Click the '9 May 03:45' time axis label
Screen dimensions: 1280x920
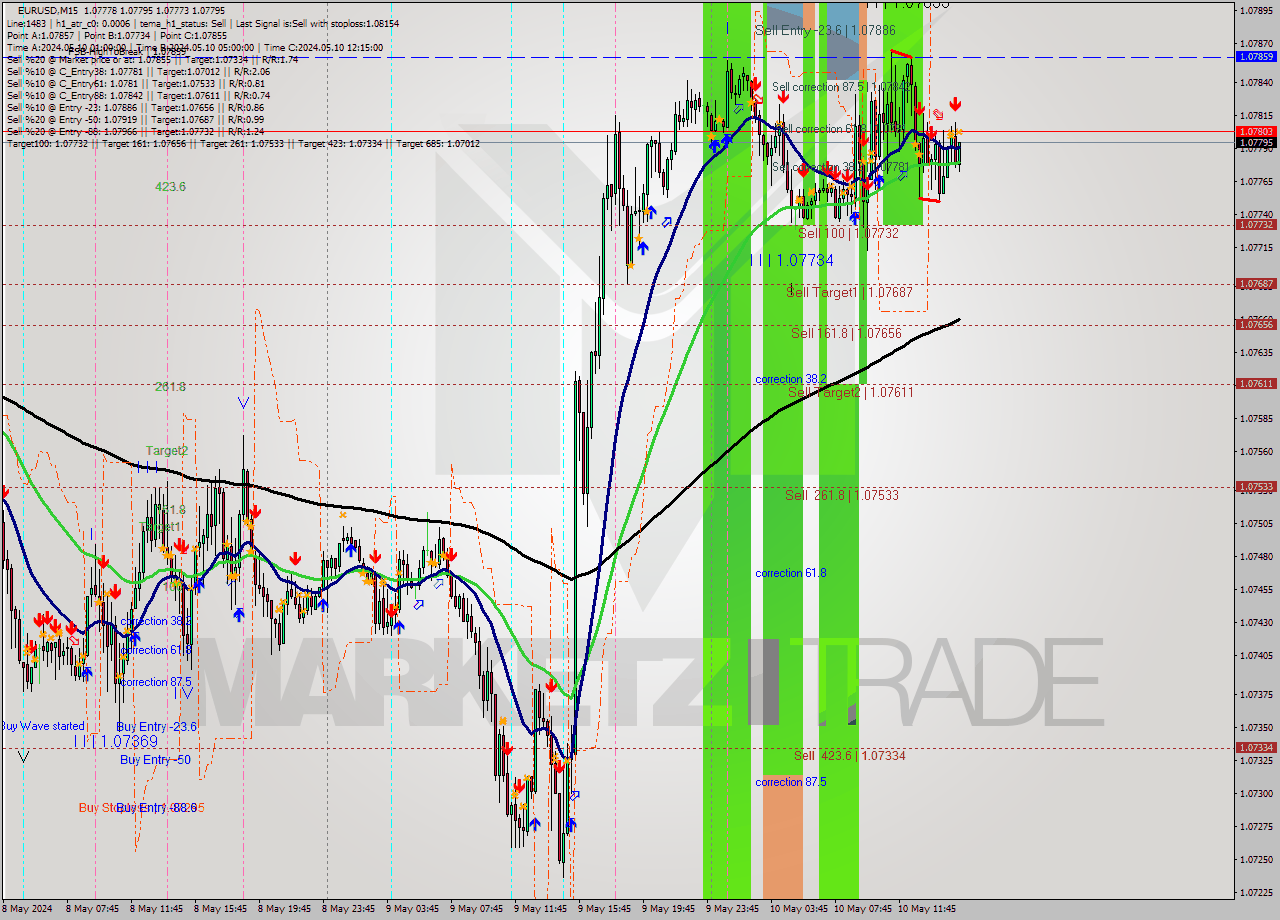click(x=410, y=909)
